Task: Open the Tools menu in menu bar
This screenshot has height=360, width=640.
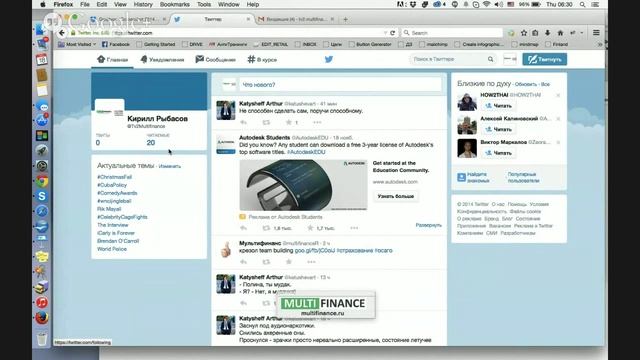Action: click(204, 4)
